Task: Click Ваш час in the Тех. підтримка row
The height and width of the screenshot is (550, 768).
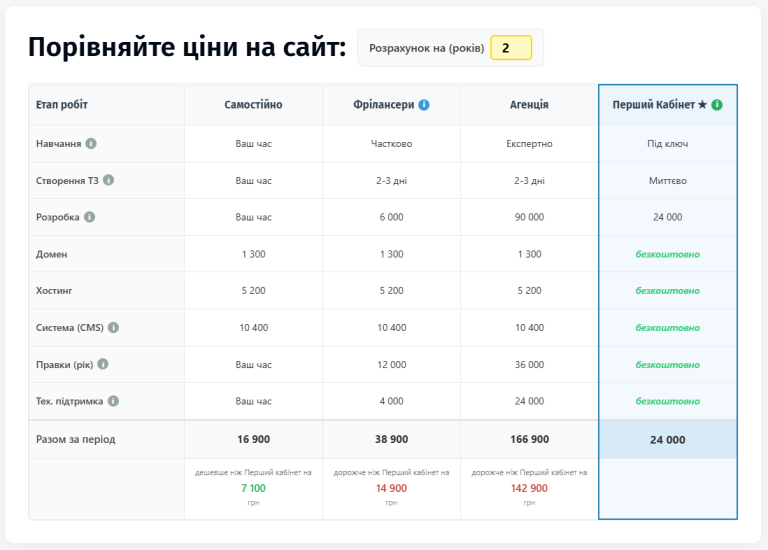Action: [253, 401]
